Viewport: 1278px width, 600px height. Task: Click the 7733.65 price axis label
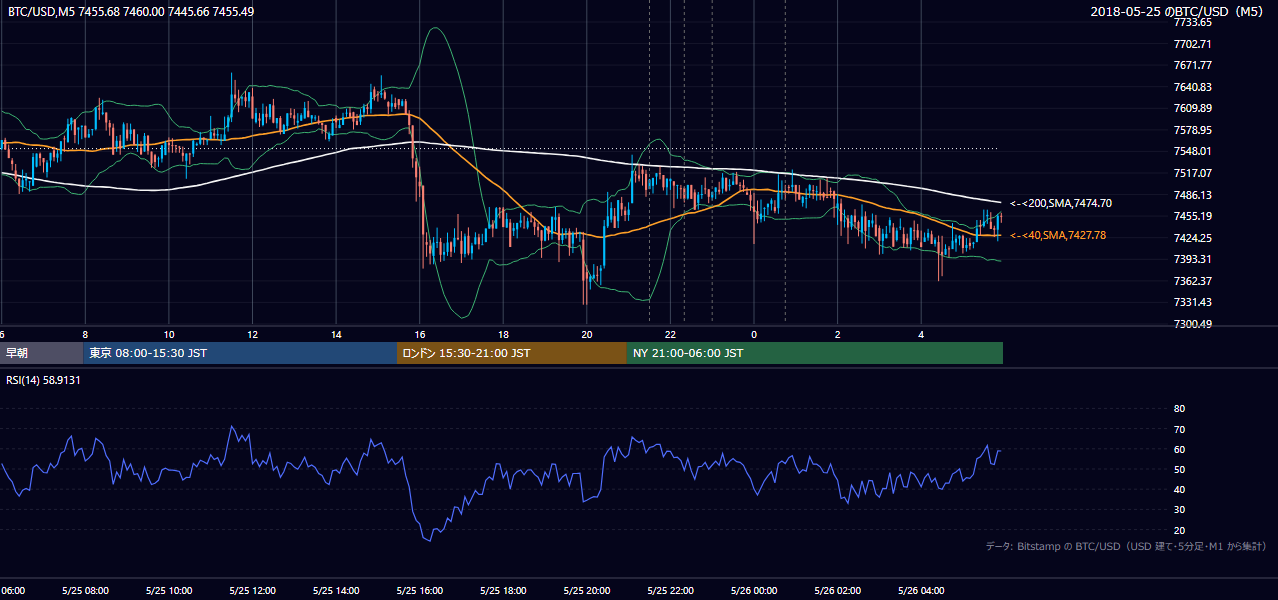pyautogui.click(x=1193, y=22)
